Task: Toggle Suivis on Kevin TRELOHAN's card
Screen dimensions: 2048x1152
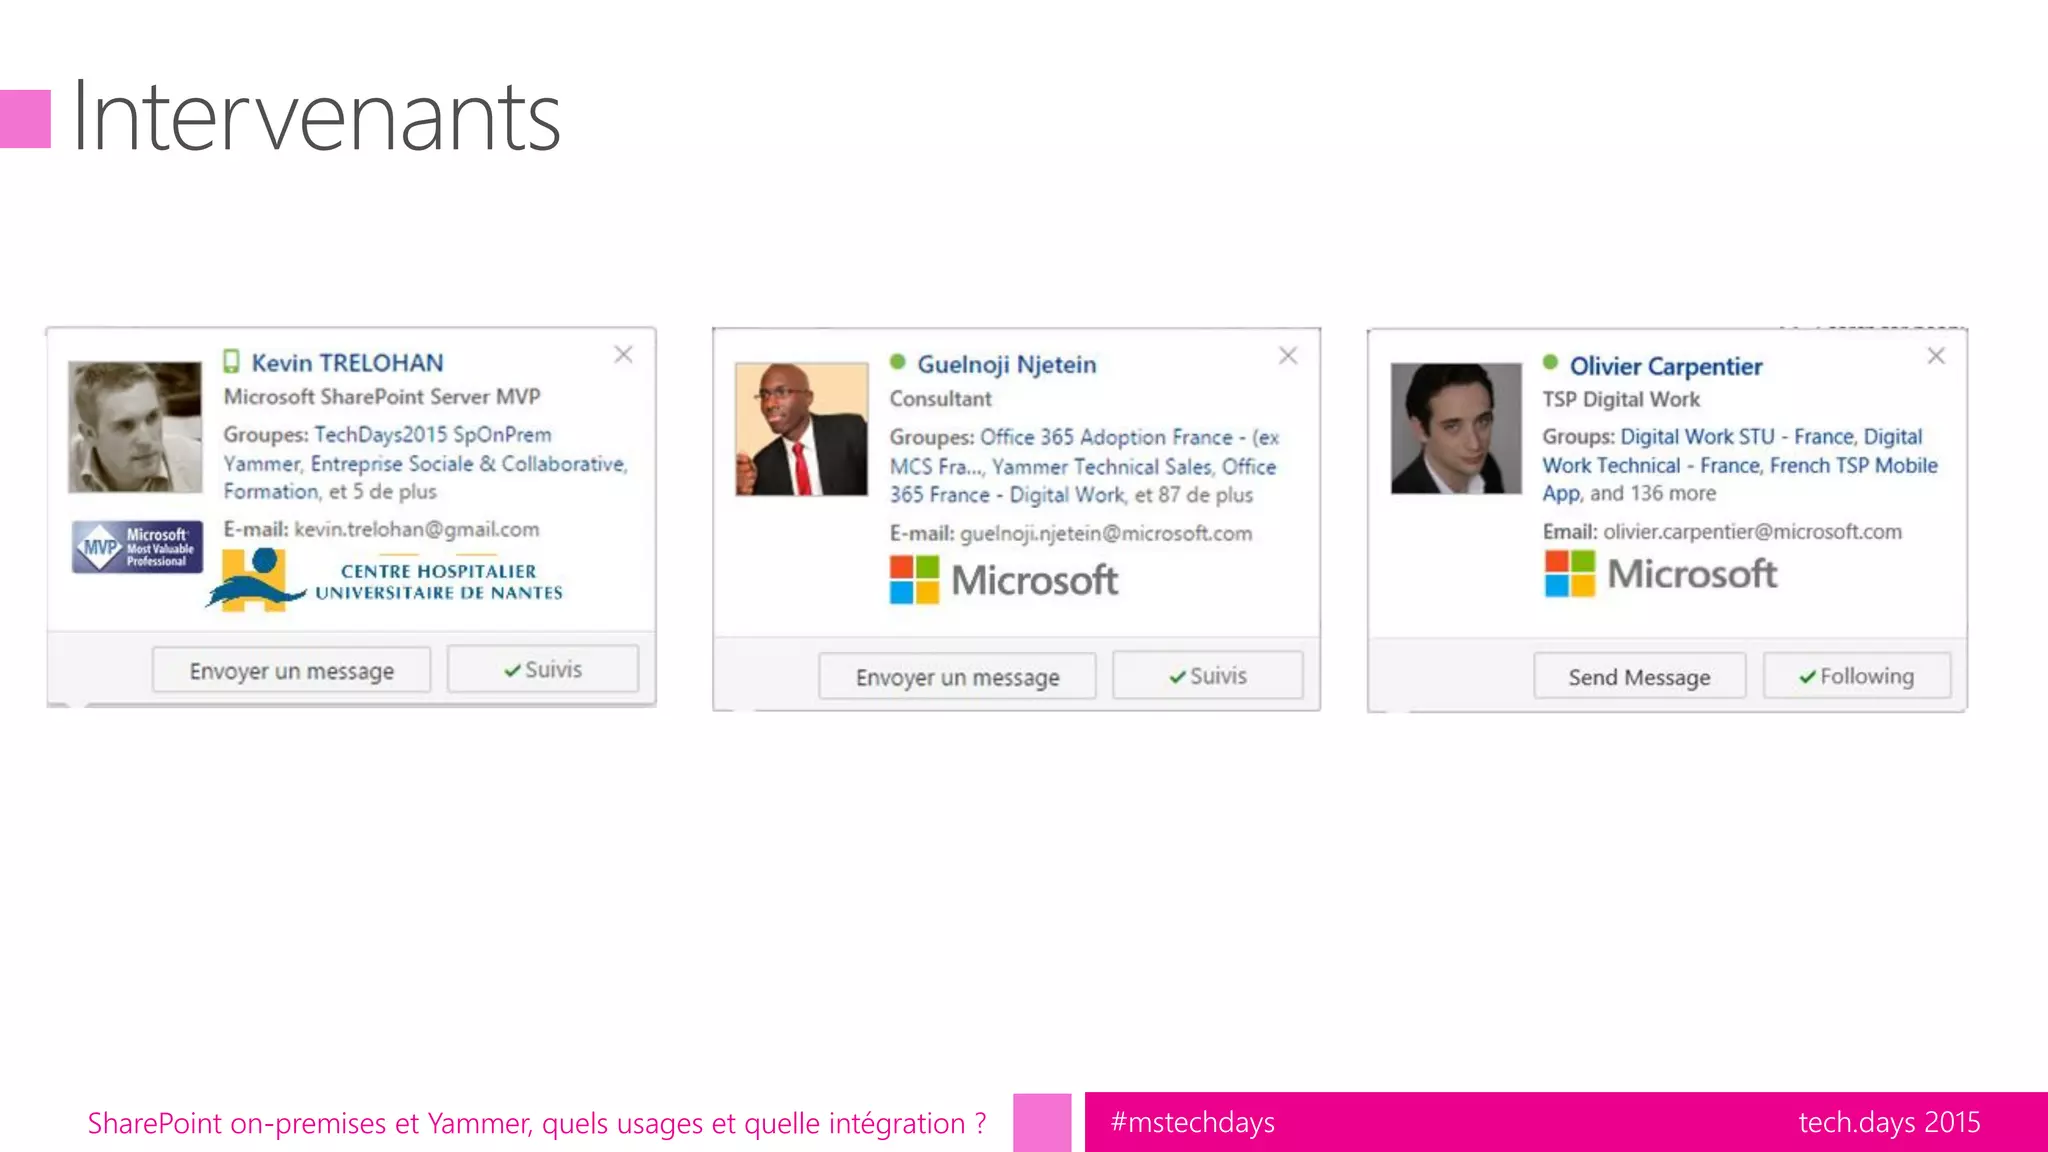Action: 542,669
